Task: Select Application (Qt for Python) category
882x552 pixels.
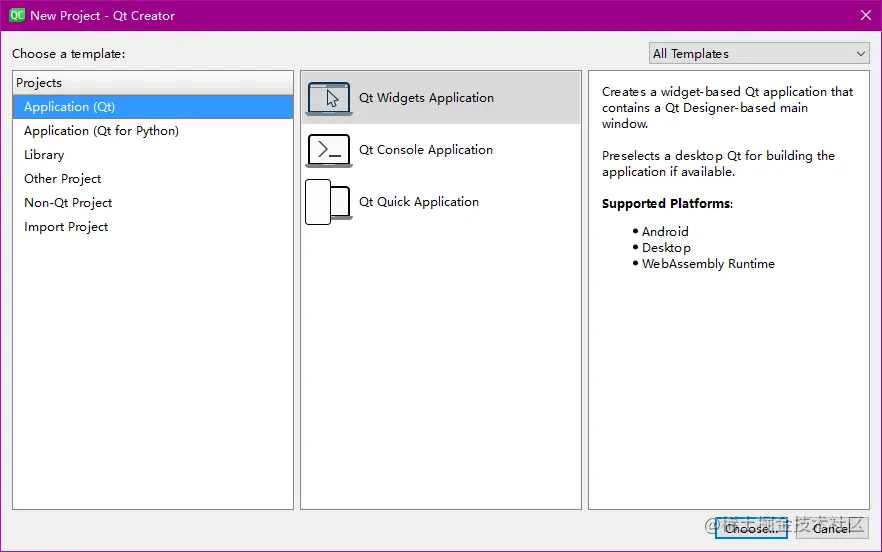Action: click(153, 131)
